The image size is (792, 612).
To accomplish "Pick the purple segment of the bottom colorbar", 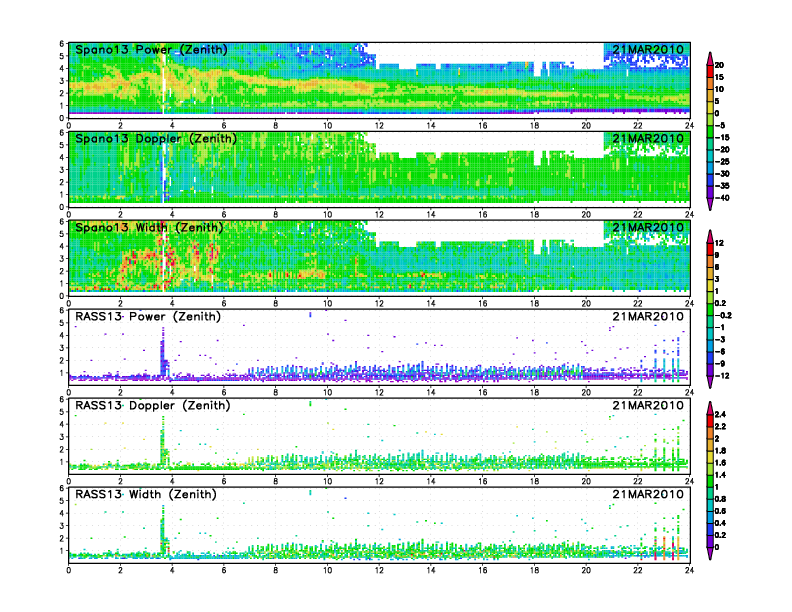I will [x=710, y=542].
